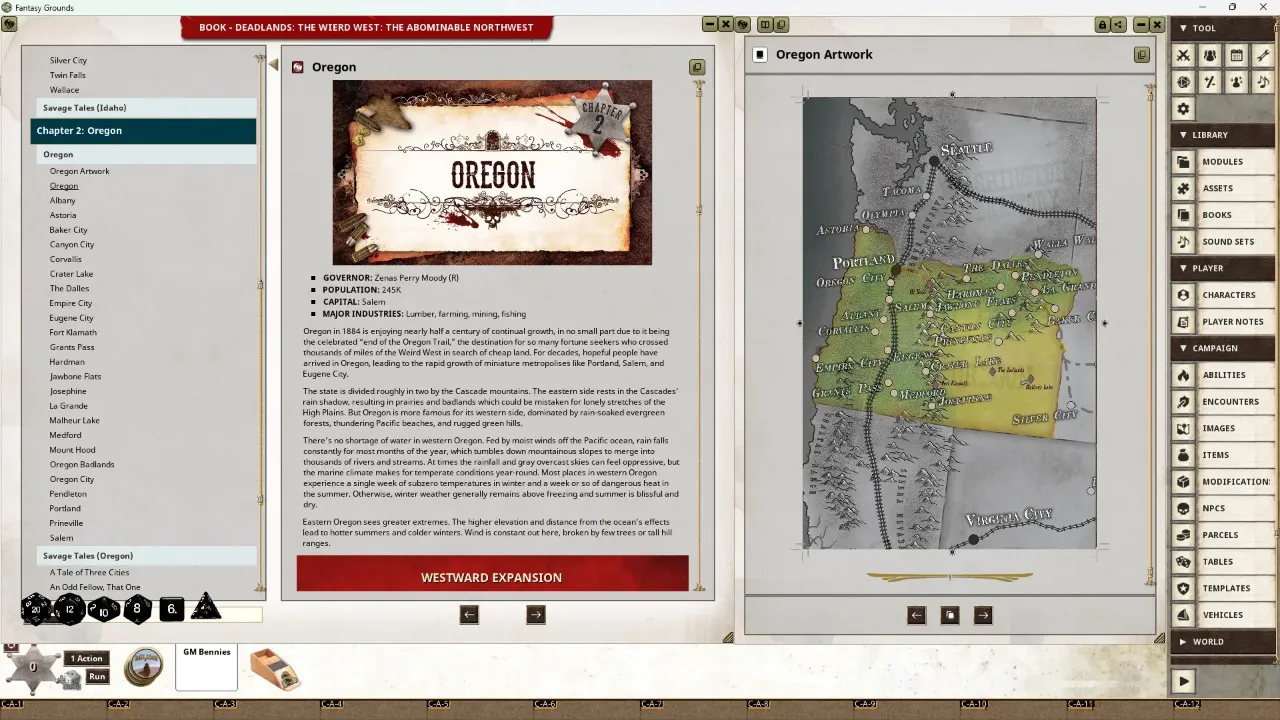1280x720 pixels.
Task: Pick up the d8 die
Action: coord(137,608)
